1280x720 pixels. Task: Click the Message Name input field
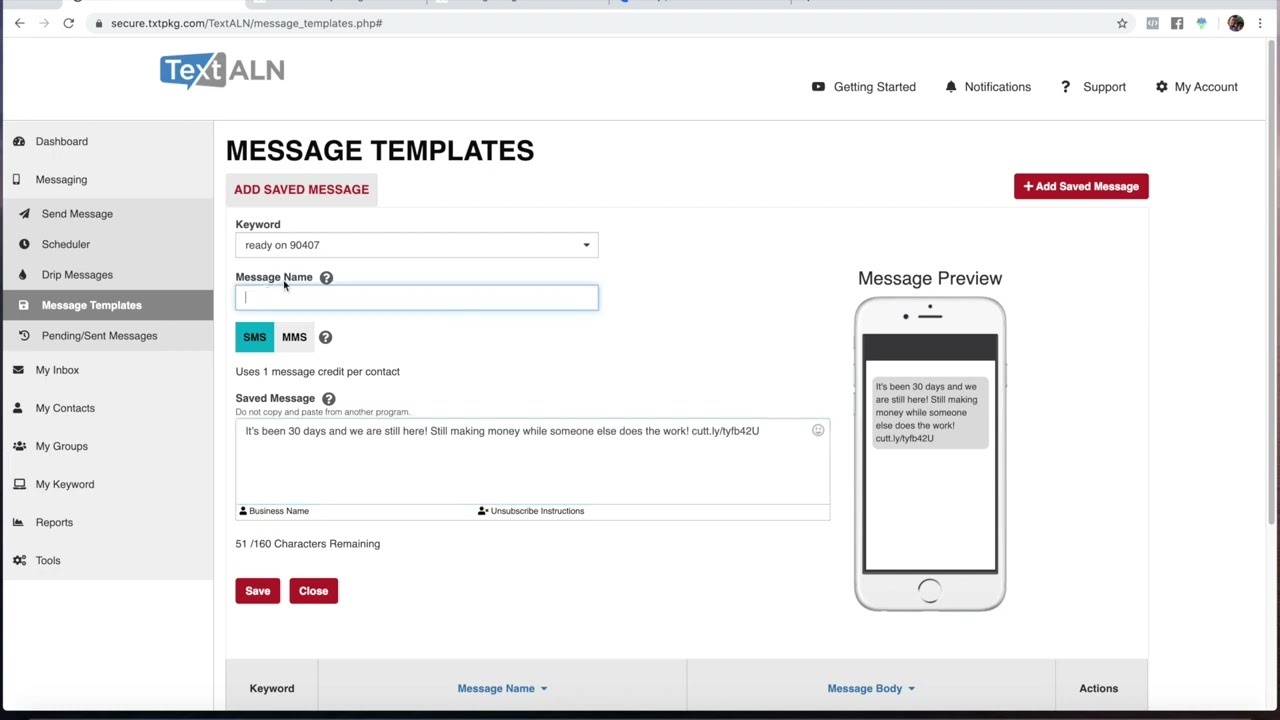tap(417, 297)
